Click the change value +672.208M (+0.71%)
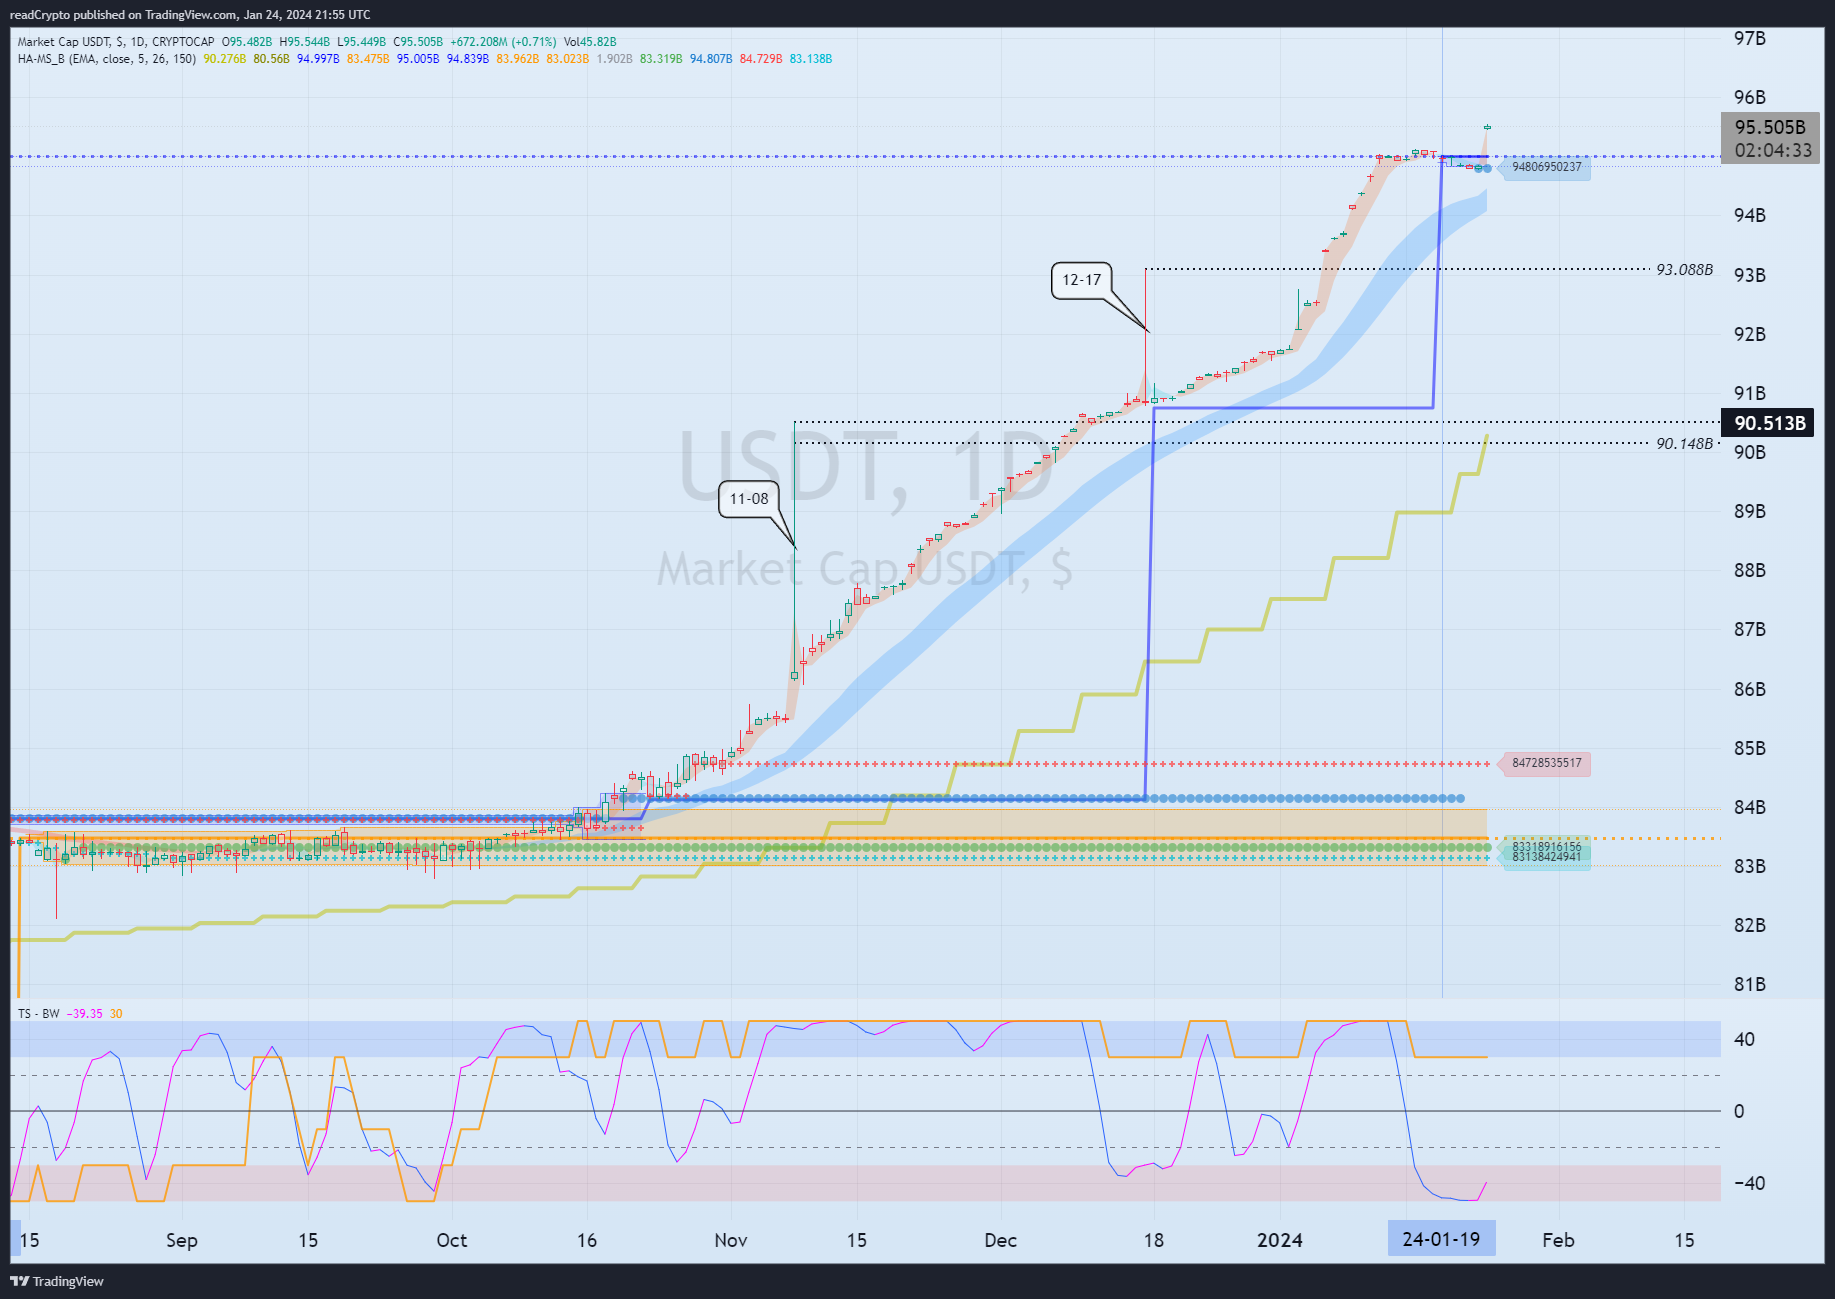1835x1299 pixels. (503, 42)
